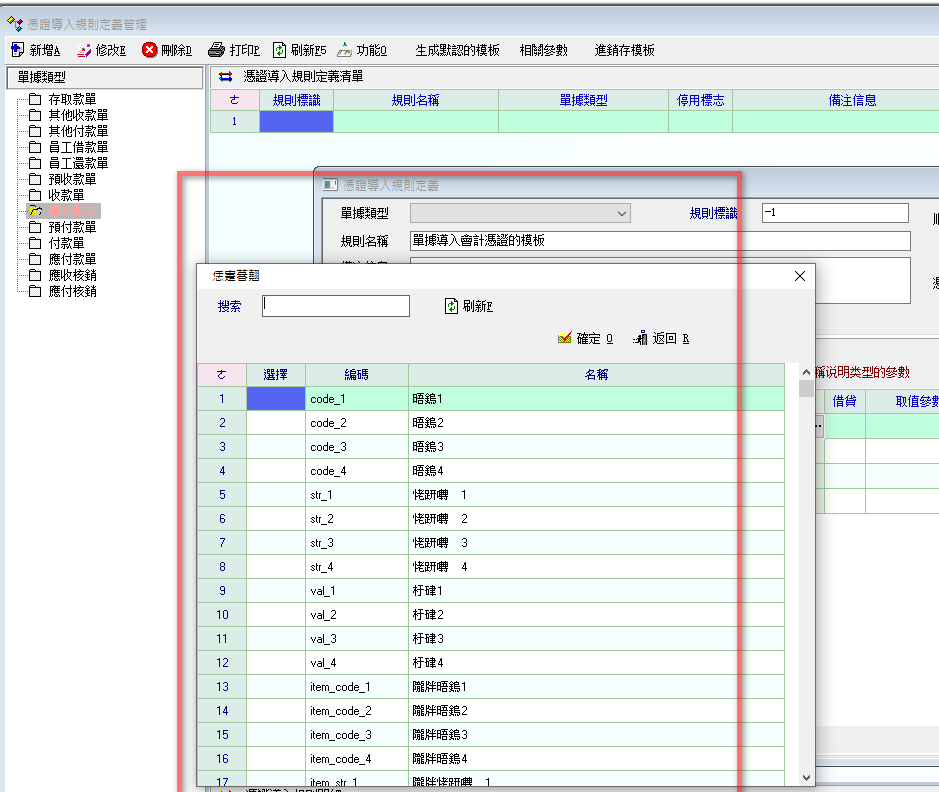
Task: Tick the 選擇 cell for code_2
Action: pos(275,423)
